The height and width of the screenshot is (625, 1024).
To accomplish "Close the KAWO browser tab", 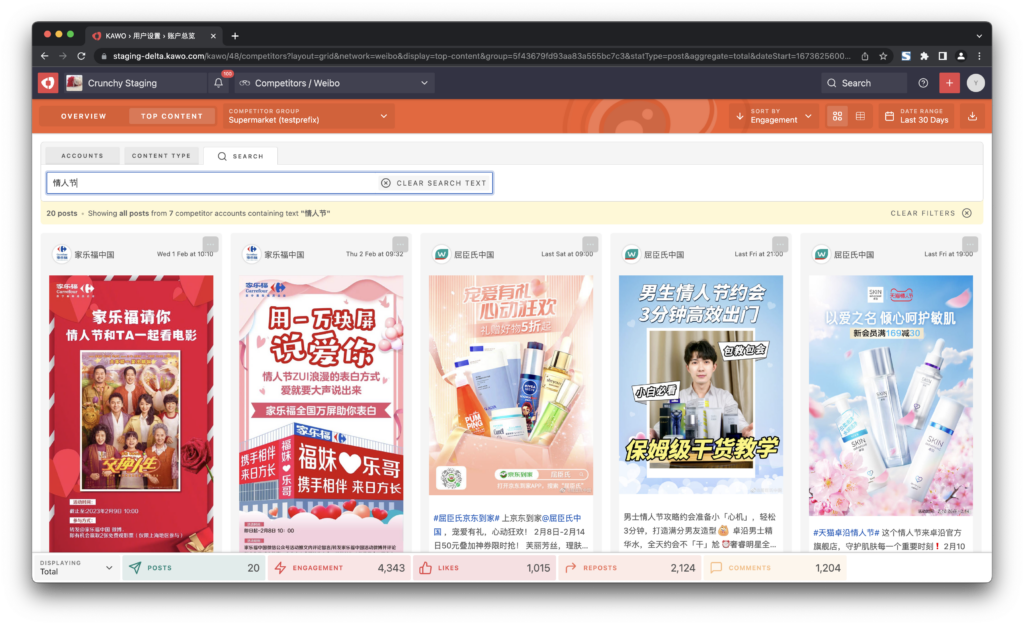I will [x=213, y=36].
